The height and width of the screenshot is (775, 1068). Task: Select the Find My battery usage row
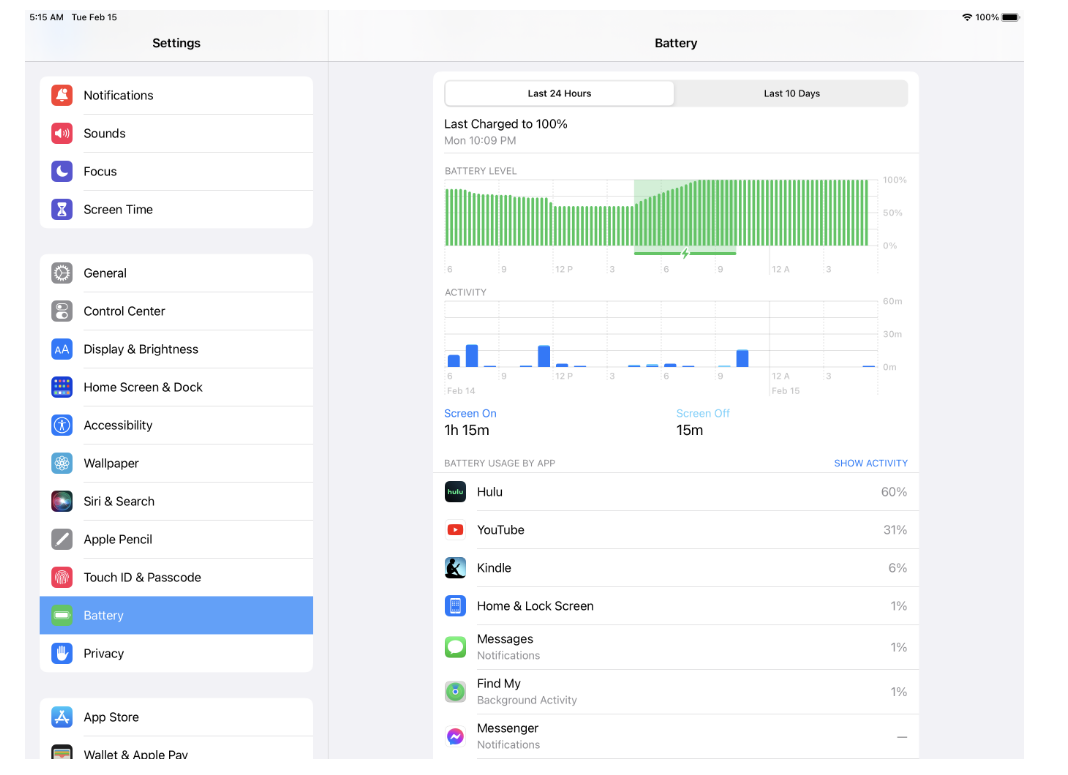(x=676, y=691)
